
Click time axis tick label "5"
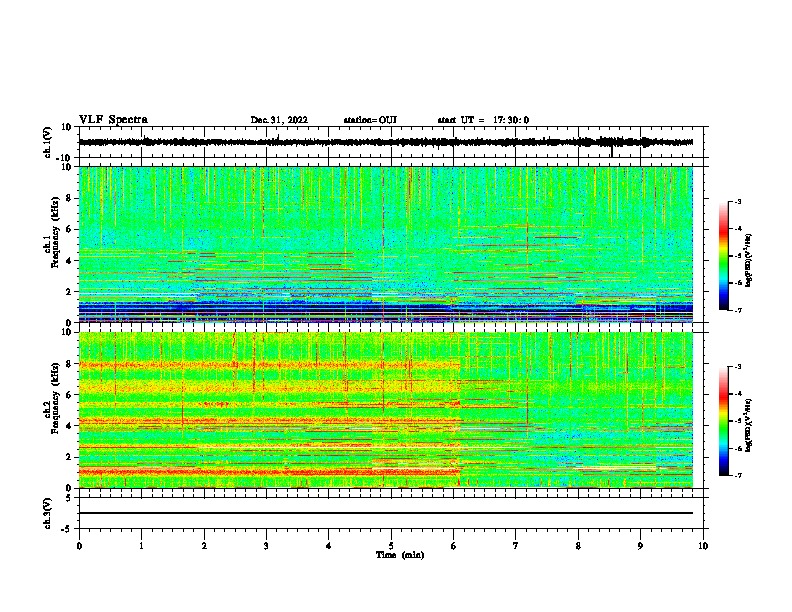point(391,546)
